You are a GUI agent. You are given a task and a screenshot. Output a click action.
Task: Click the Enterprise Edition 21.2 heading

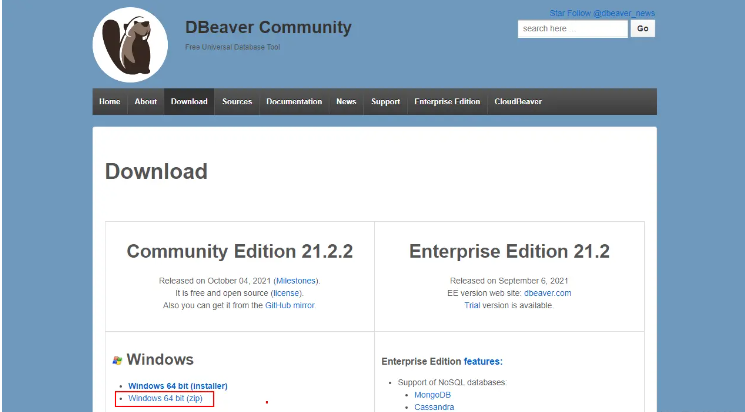[x=509, y=251]
